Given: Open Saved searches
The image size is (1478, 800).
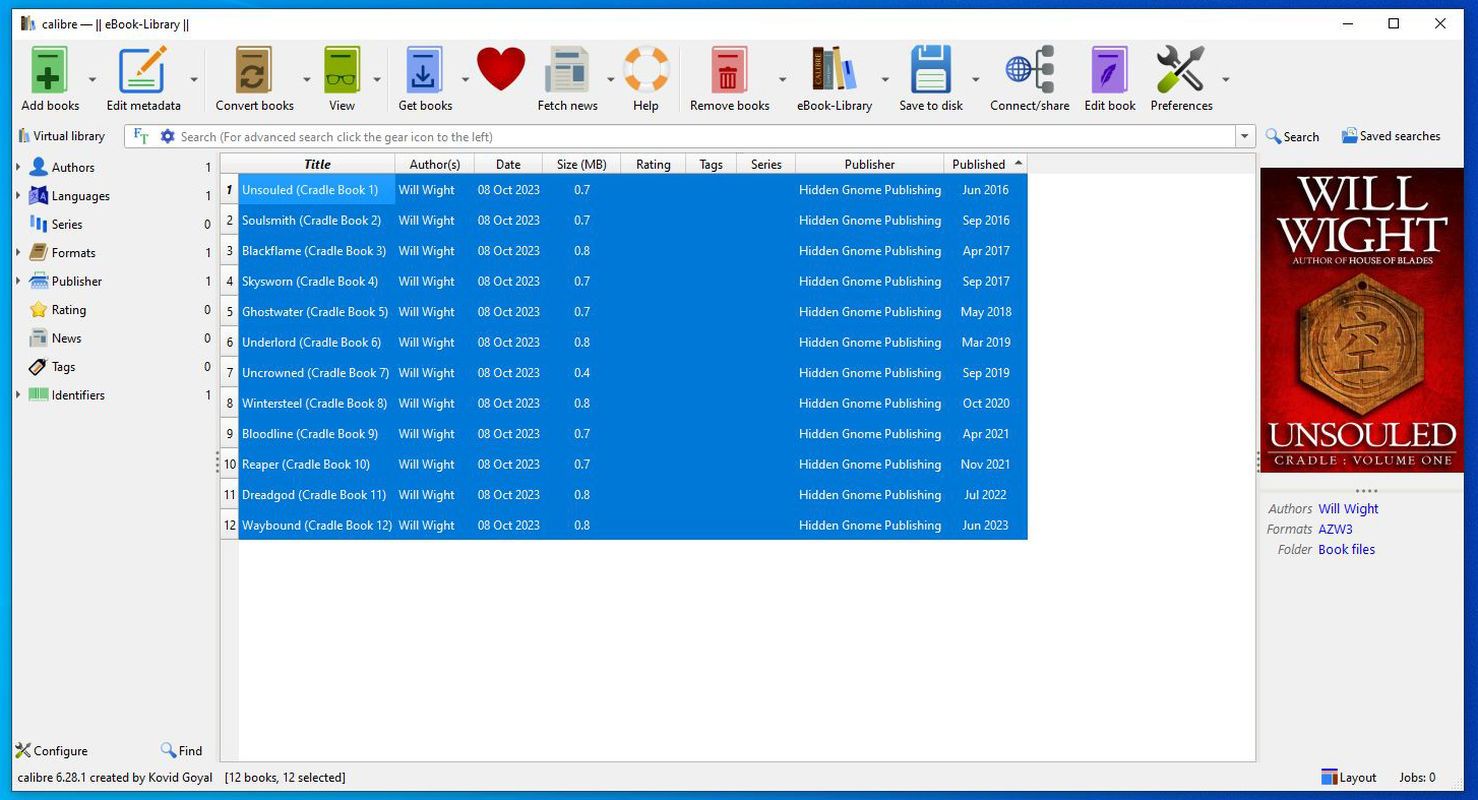Looking at the screenshot, I should (x=1390, y=136).
